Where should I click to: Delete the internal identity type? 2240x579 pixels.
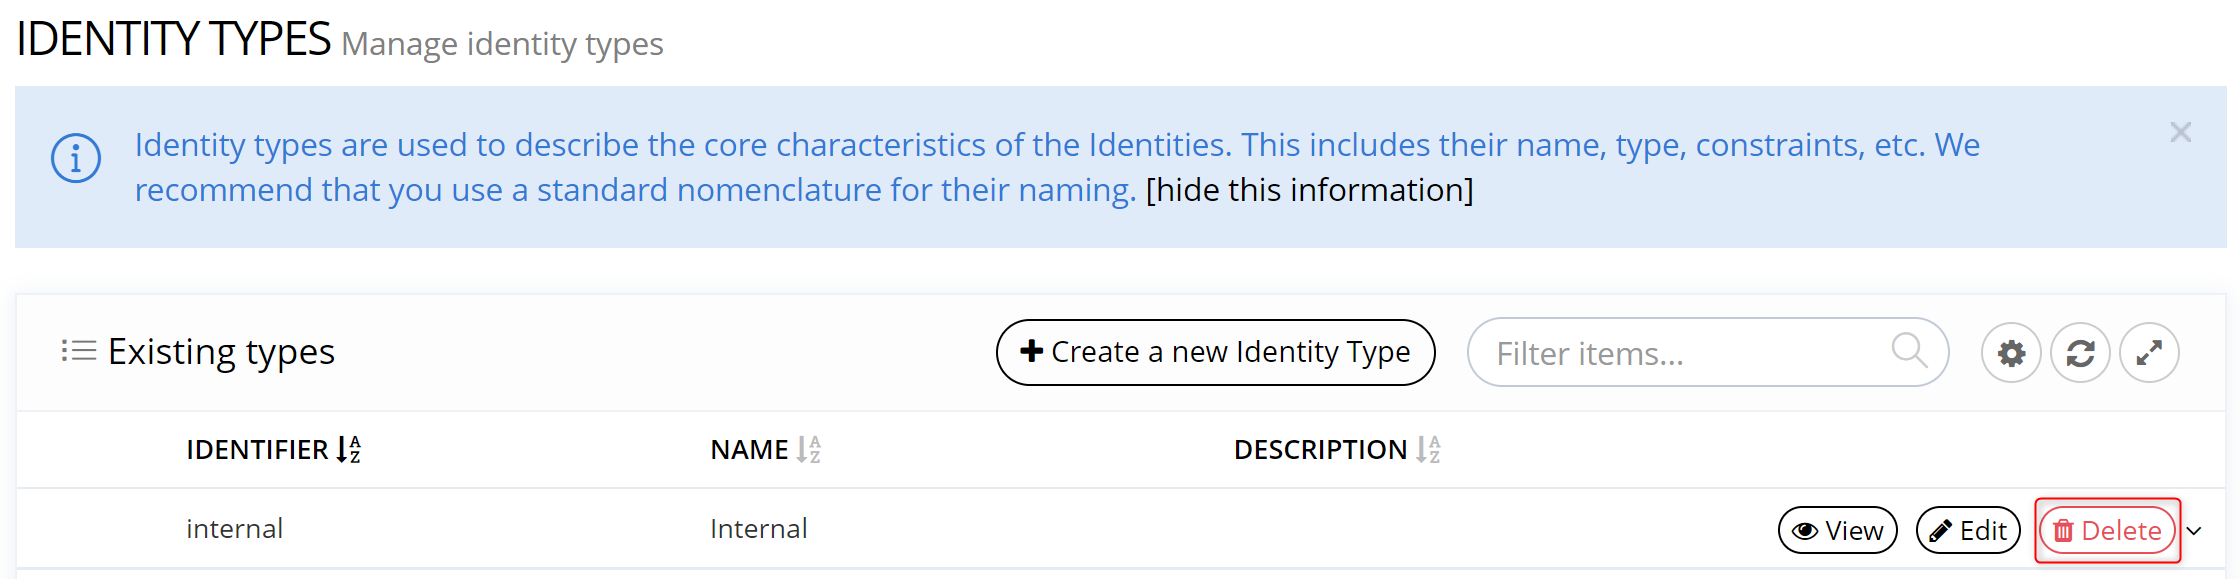point(2107,530)
